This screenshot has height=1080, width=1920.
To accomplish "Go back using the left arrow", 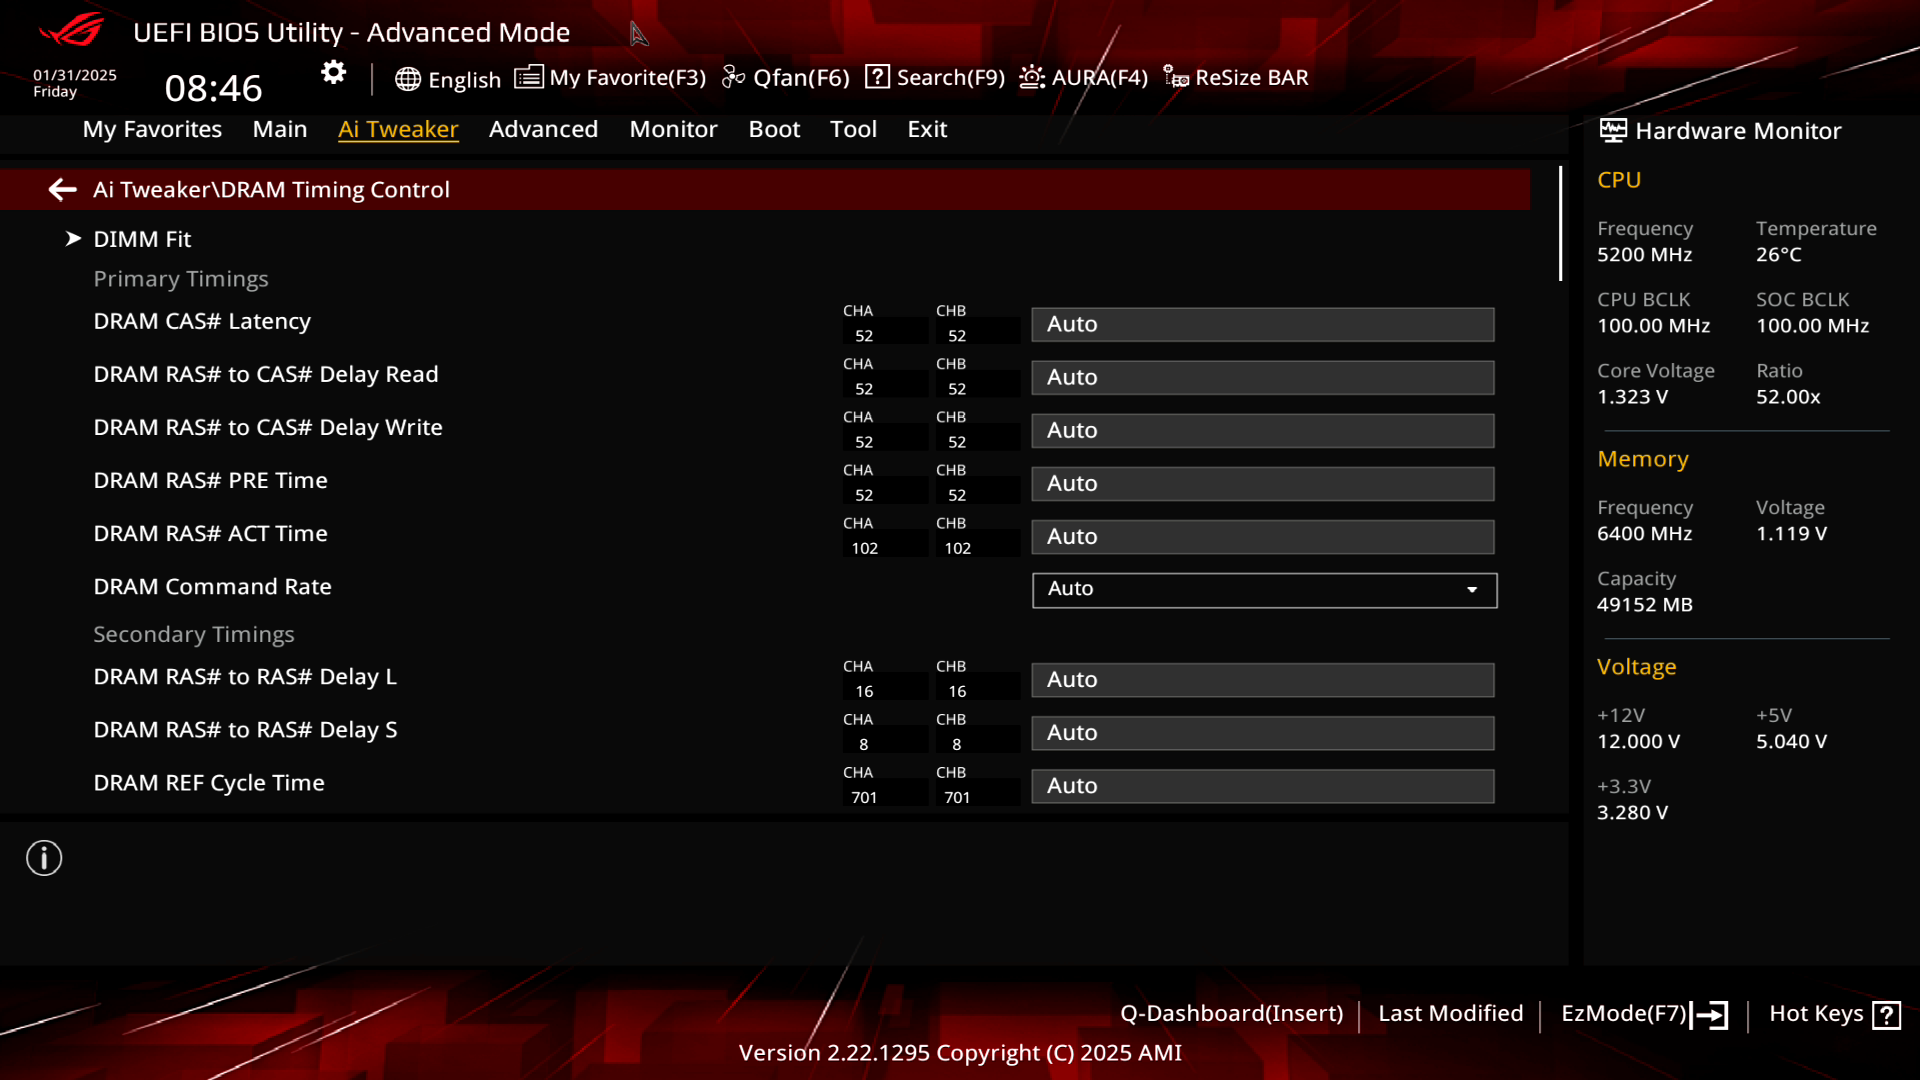I will (63, 190).
